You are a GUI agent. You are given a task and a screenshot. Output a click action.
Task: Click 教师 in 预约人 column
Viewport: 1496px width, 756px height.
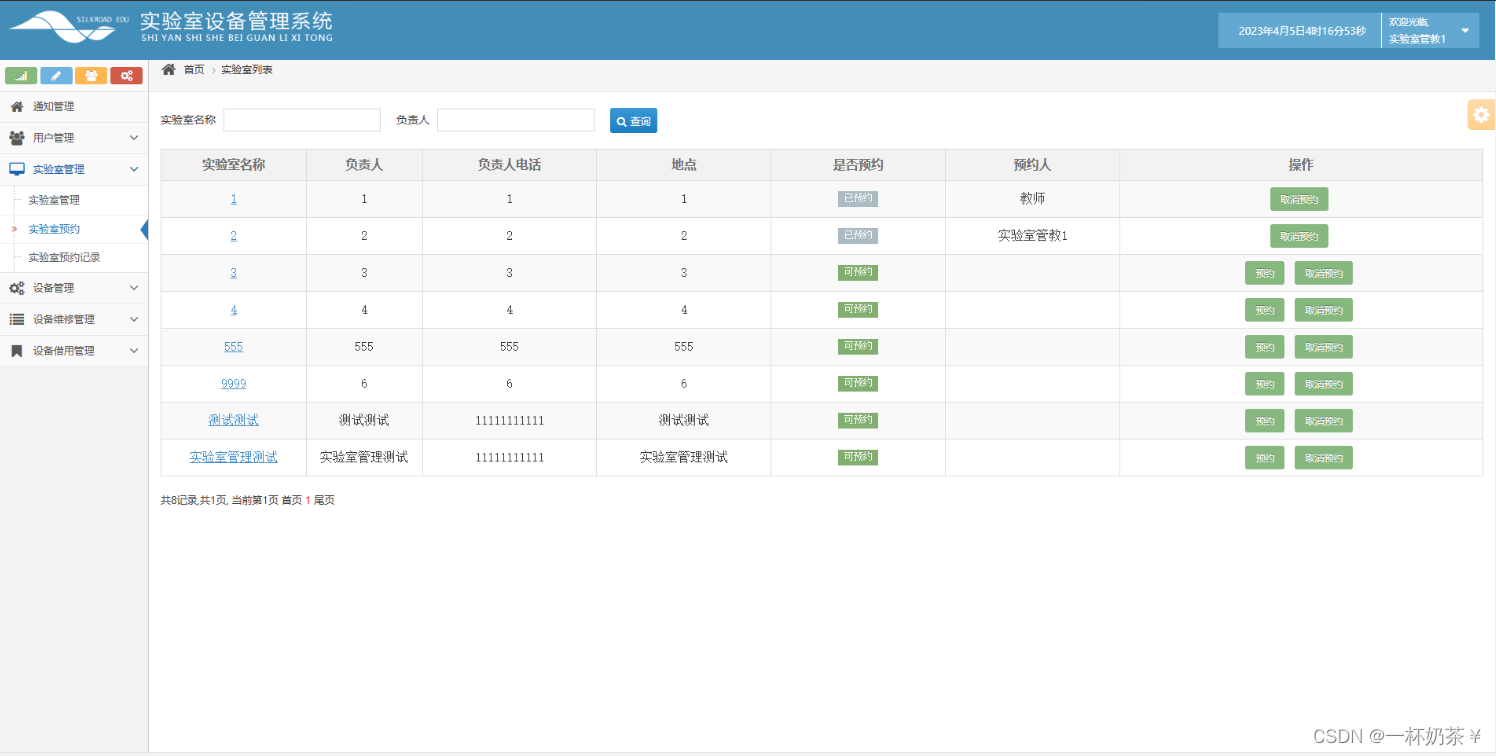click(1032, 199)
